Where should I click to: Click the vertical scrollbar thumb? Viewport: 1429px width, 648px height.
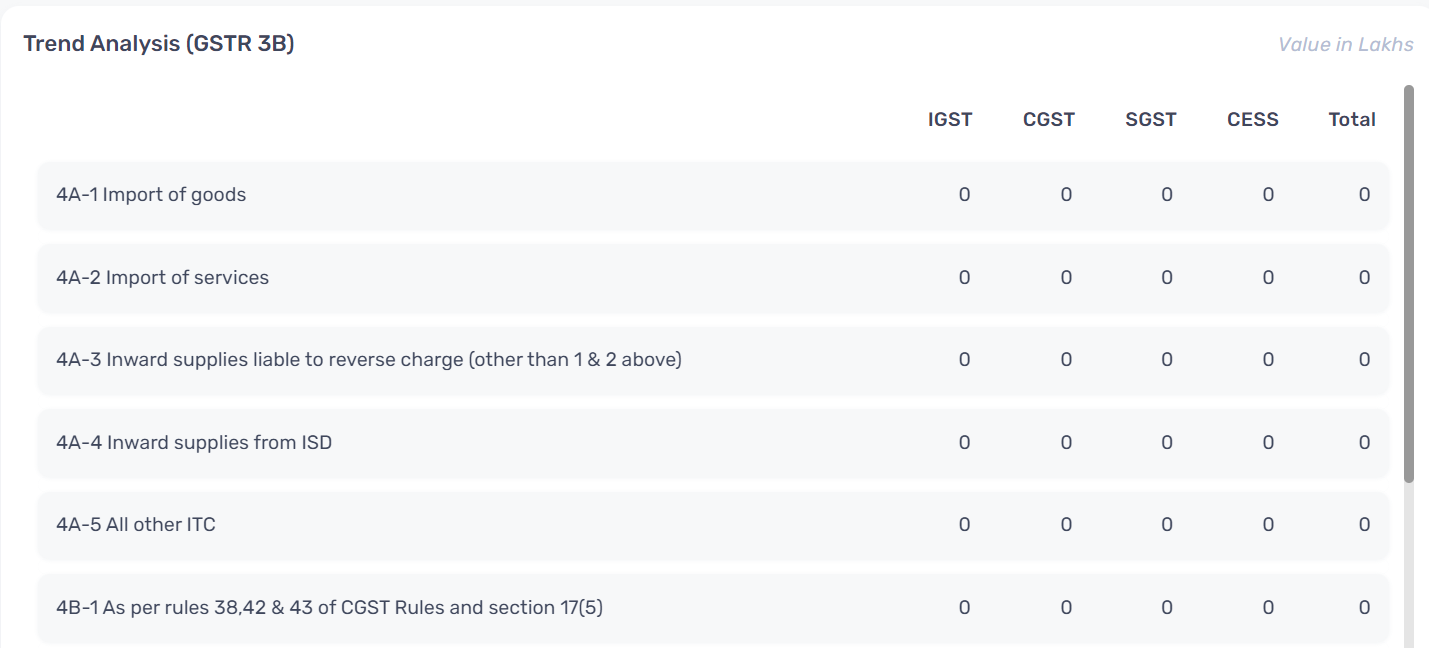(x=1409, y=284)
